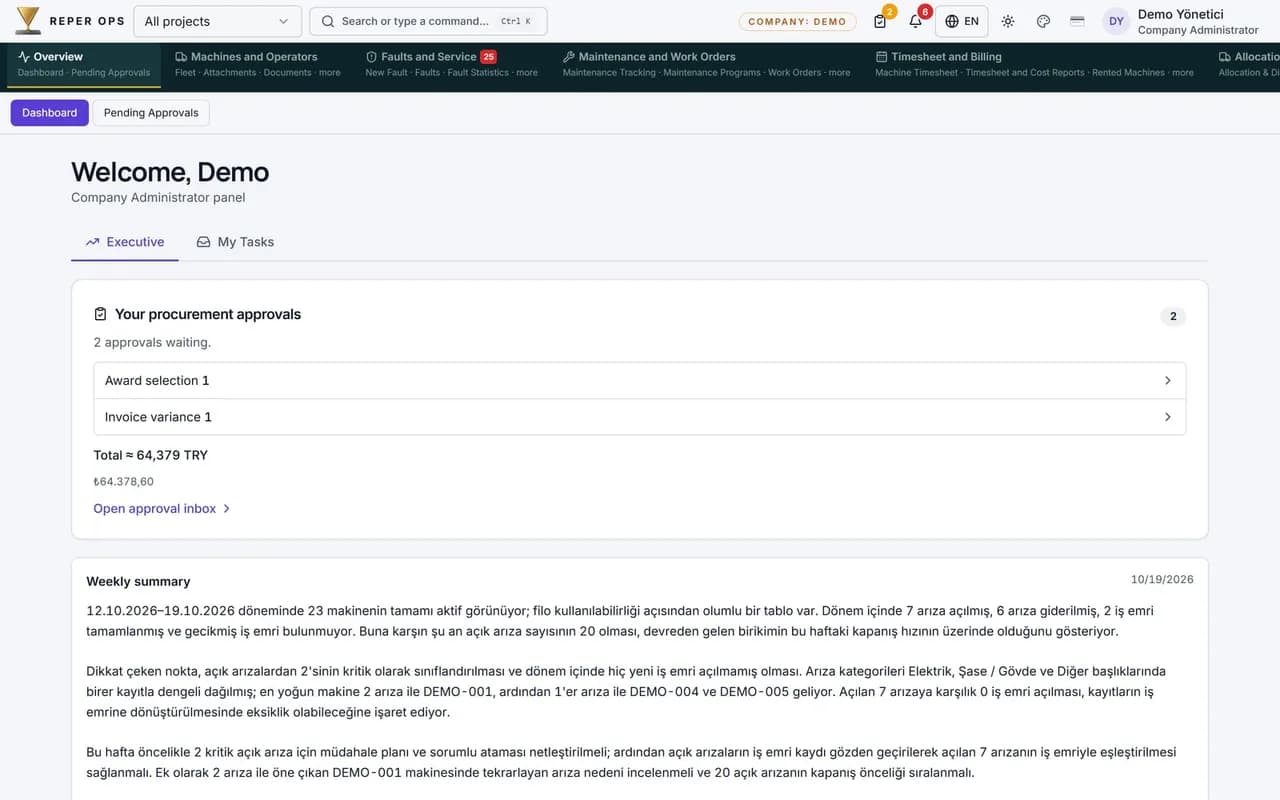Switch to the Executive tab
This screenshot has width=1280, height=800.
pos(125,242)
